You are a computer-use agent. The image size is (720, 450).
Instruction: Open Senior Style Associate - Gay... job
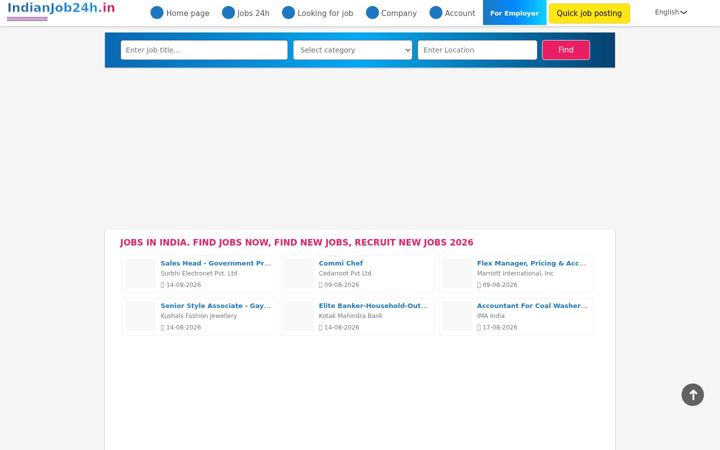pyautogui.click(x=216, y=306)
